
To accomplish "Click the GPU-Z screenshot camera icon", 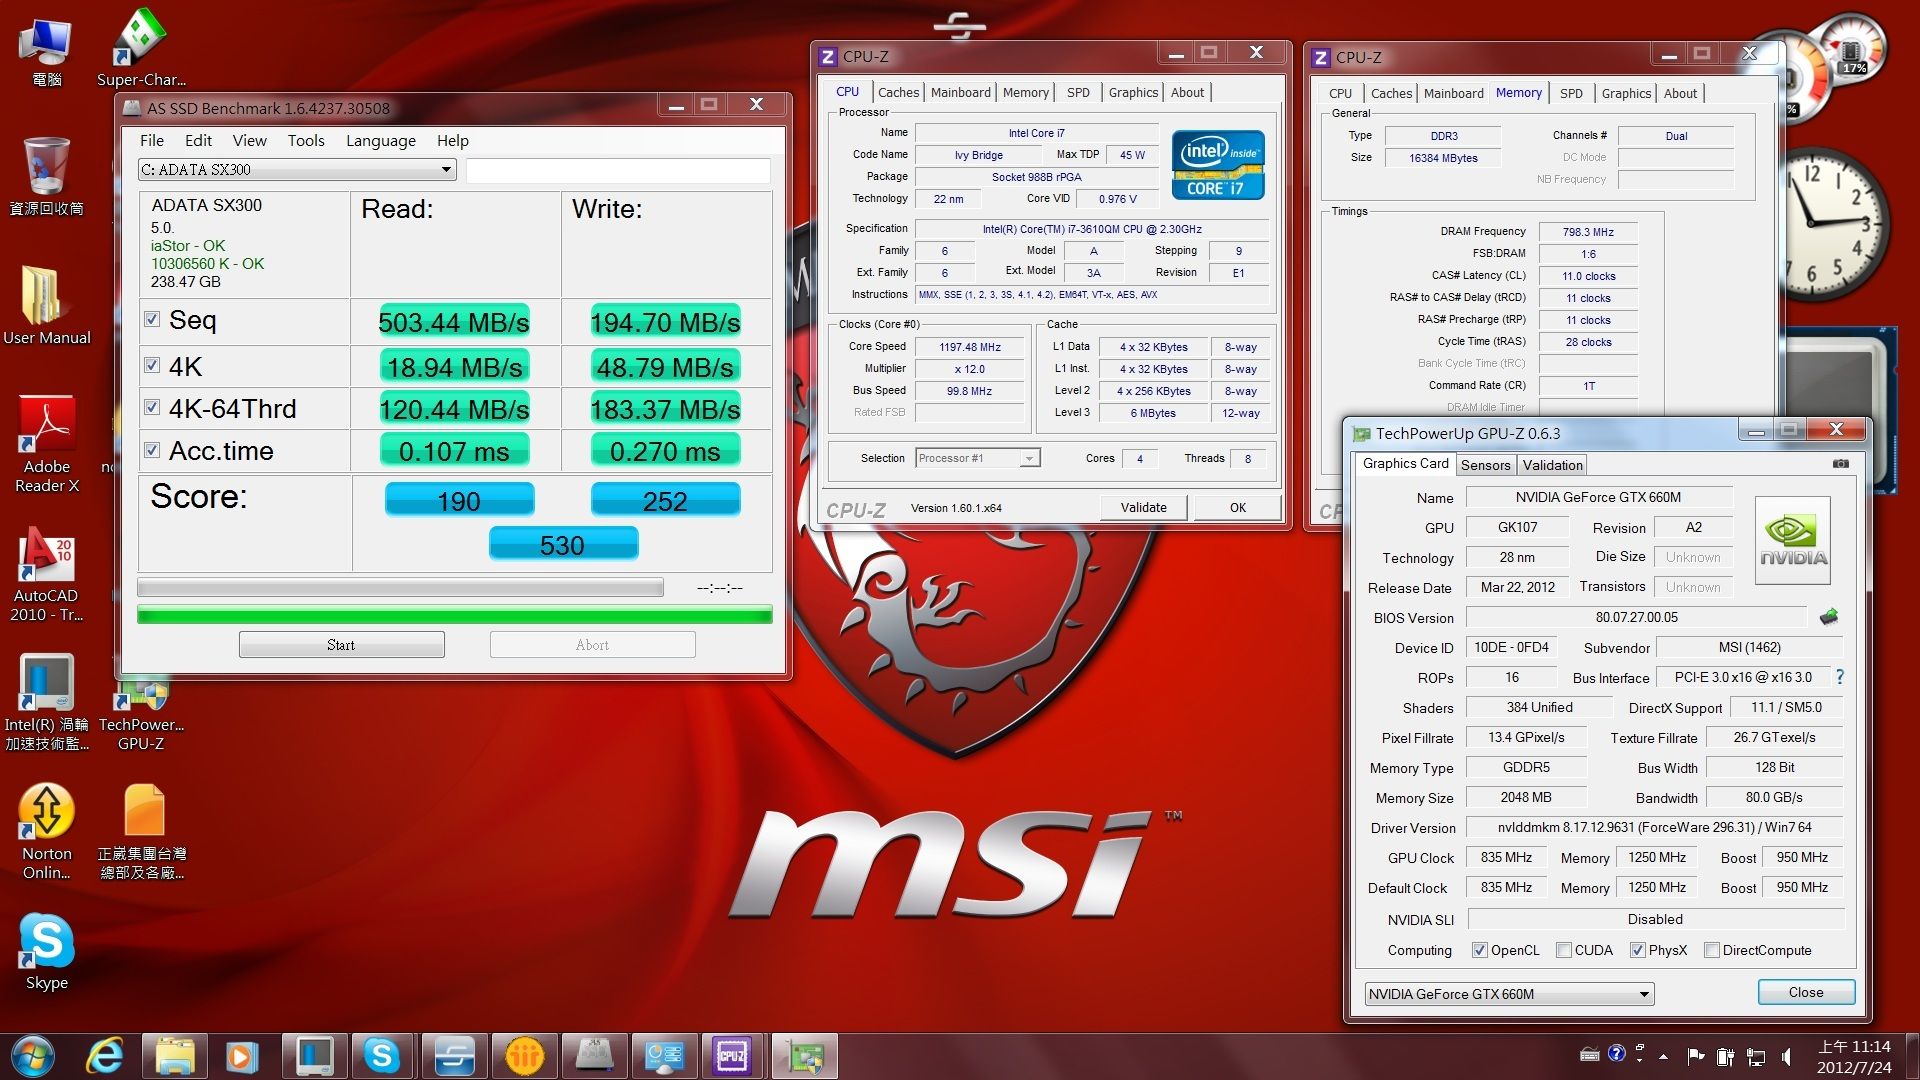I will (1840, 464).
